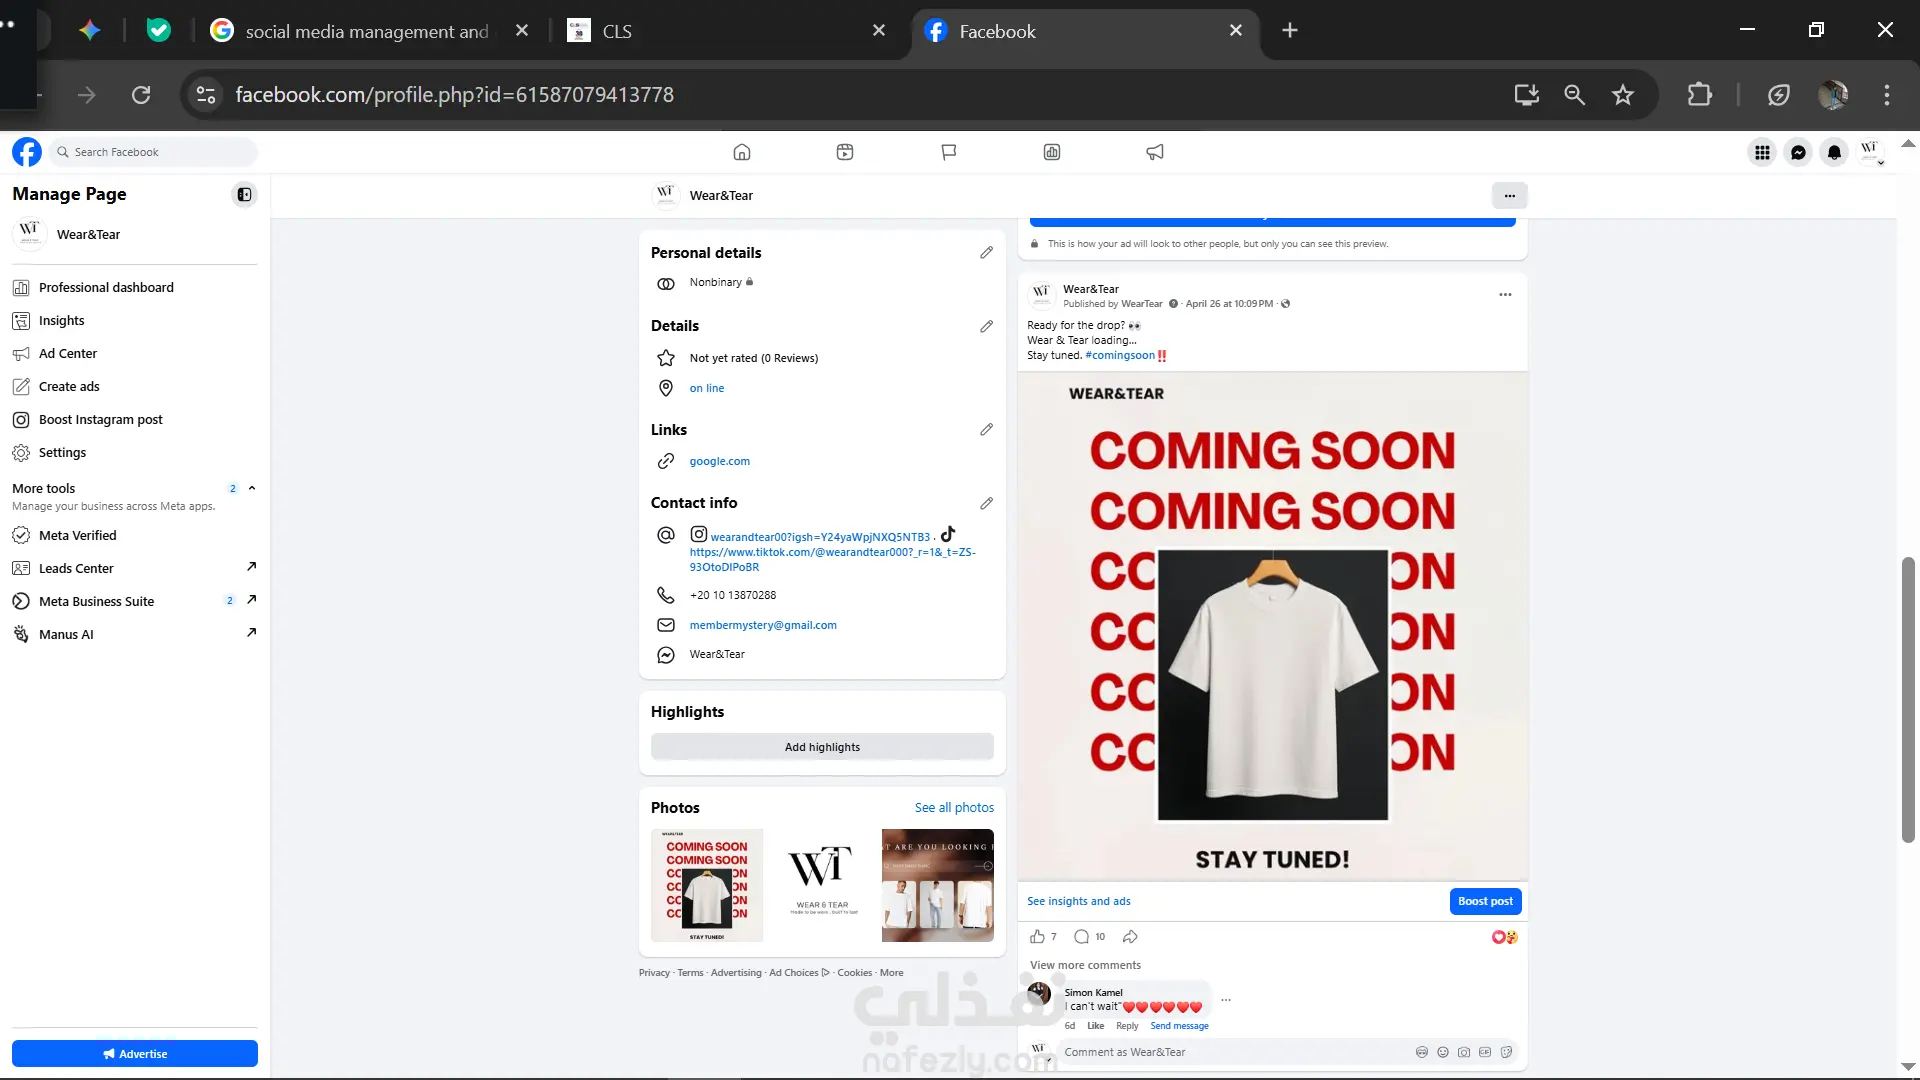
Task: Open comment options for Simon Kamel's comment
Action: click(x=1226, y=1000)
